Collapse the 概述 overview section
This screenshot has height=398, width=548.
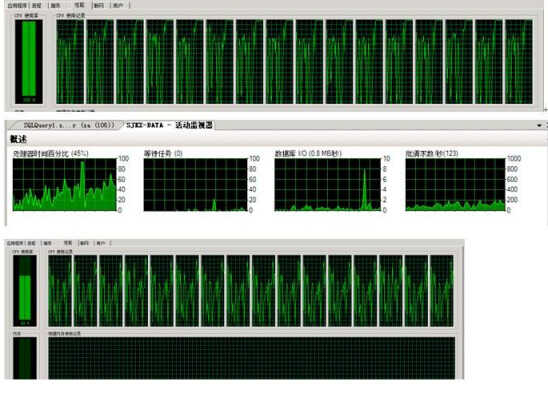18,139
